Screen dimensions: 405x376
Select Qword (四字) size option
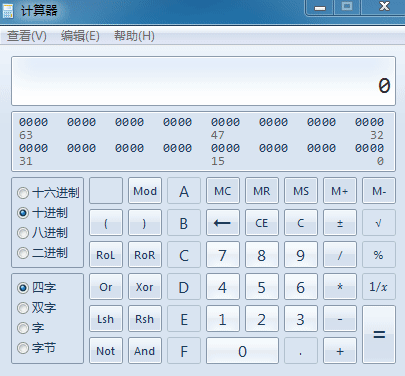point(37,287)
